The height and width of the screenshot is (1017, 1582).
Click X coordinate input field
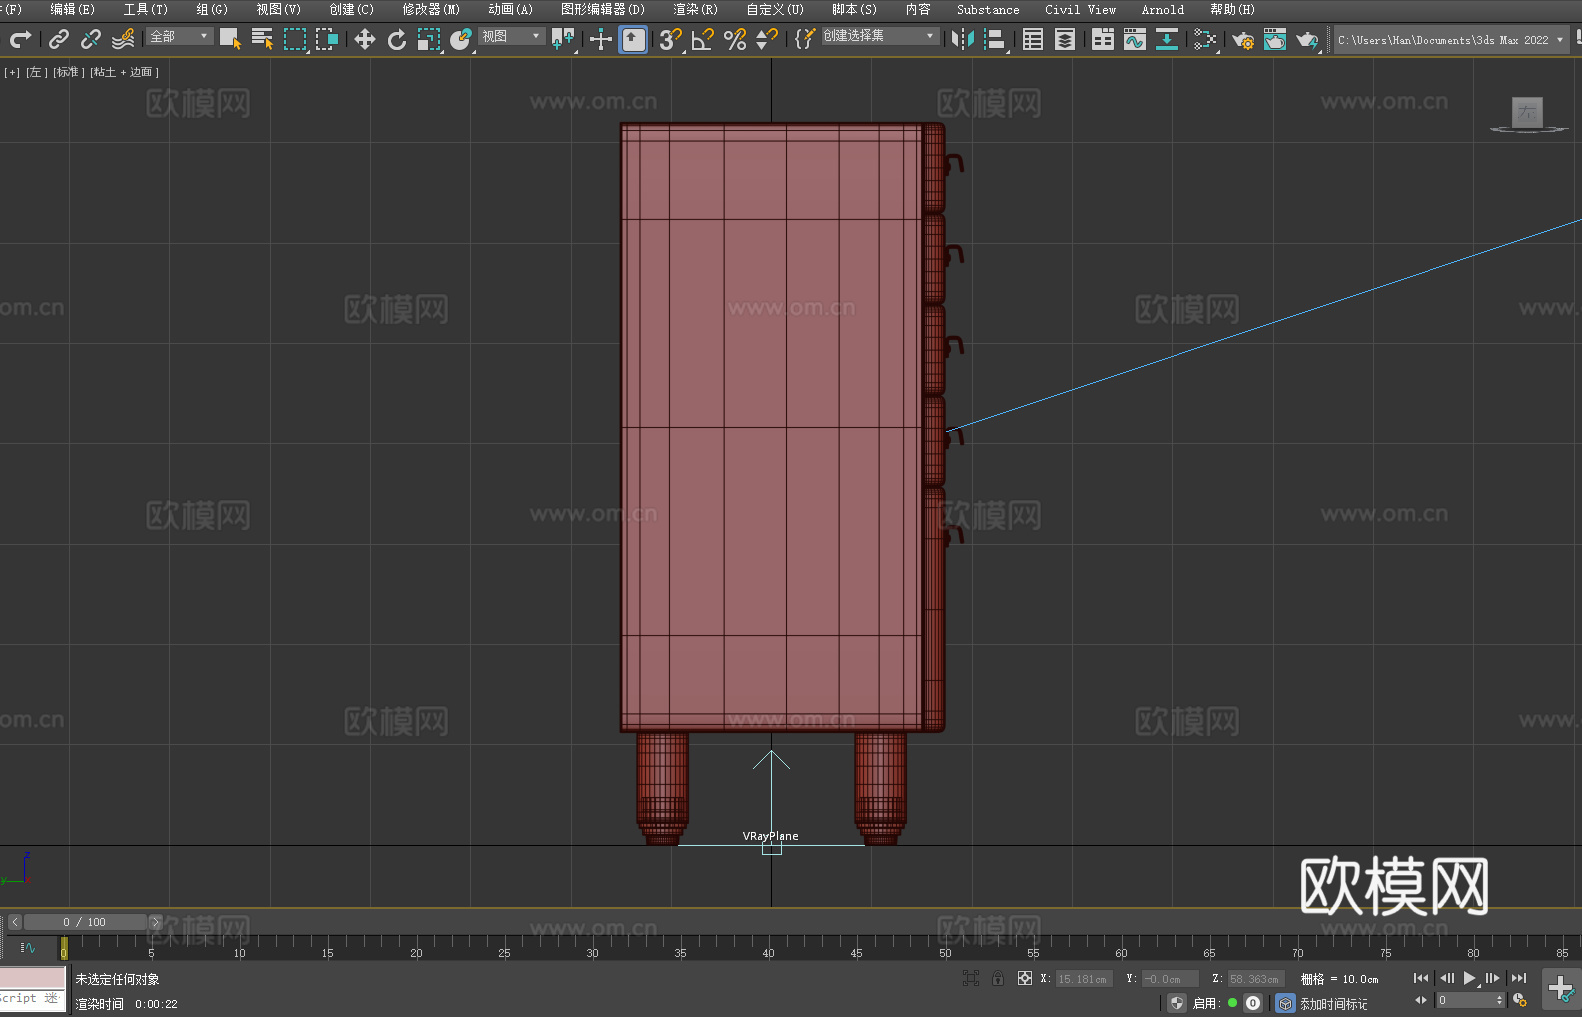(1084, 979)
